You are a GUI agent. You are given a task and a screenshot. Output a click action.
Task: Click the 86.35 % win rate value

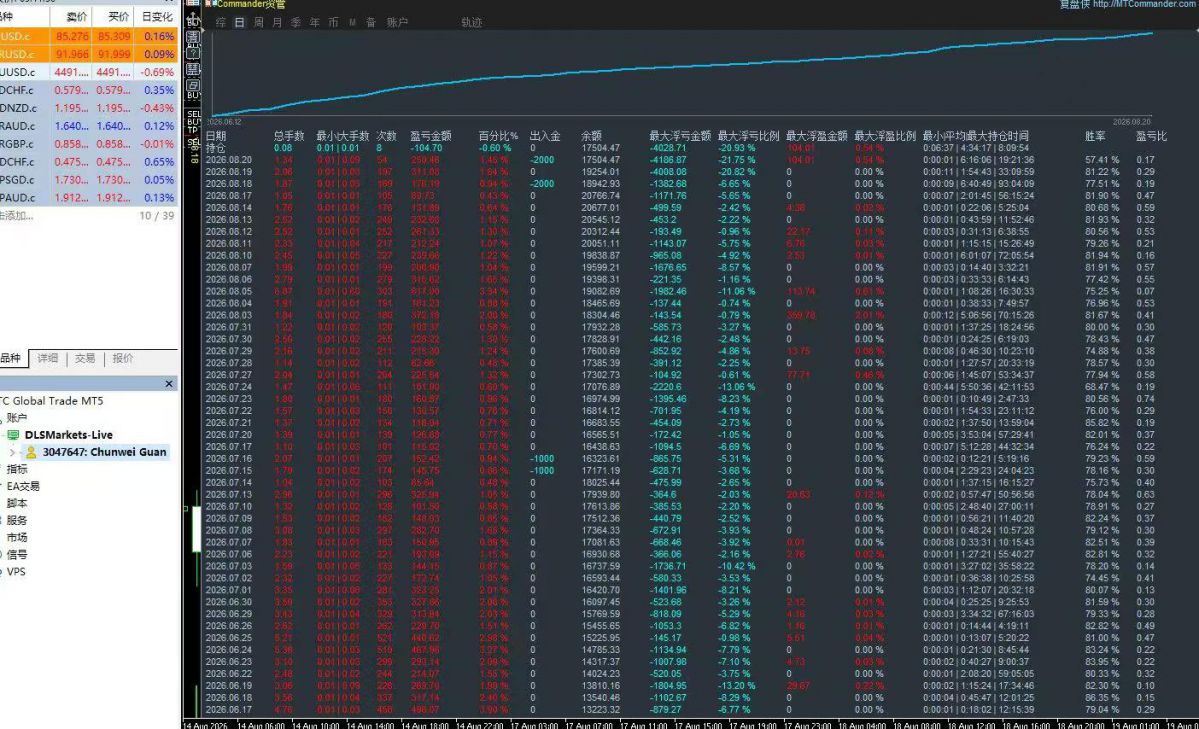point(1102,698)
